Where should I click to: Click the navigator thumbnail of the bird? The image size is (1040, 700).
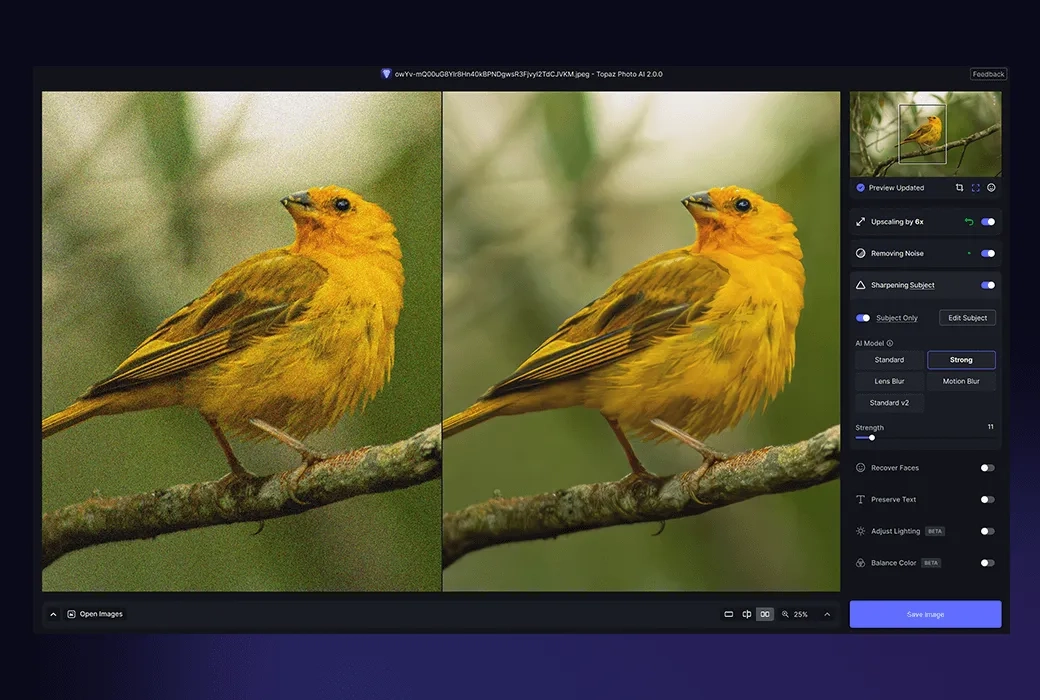(925, 134)
